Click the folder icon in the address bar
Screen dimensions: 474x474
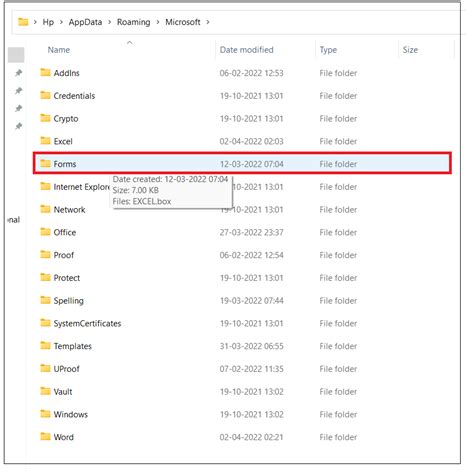point(23,22)
